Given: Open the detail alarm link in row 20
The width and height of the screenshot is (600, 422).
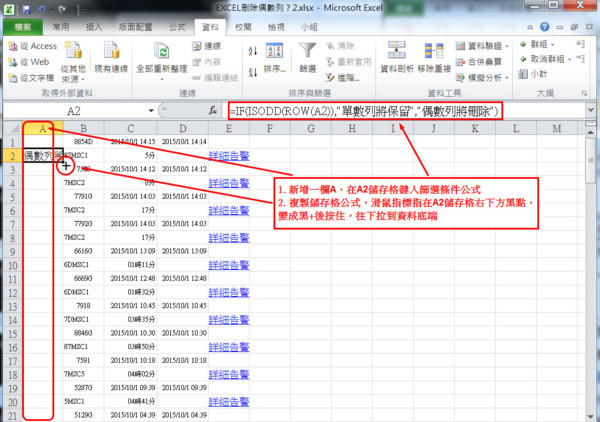Looking at the screenshot, I should coord(229,402).
